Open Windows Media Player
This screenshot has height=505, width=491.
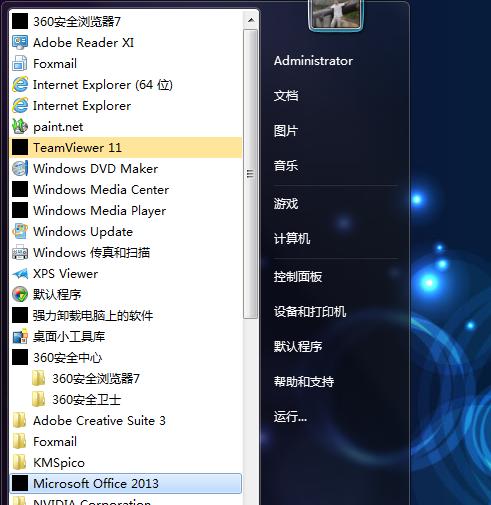(x=126, y=211)
